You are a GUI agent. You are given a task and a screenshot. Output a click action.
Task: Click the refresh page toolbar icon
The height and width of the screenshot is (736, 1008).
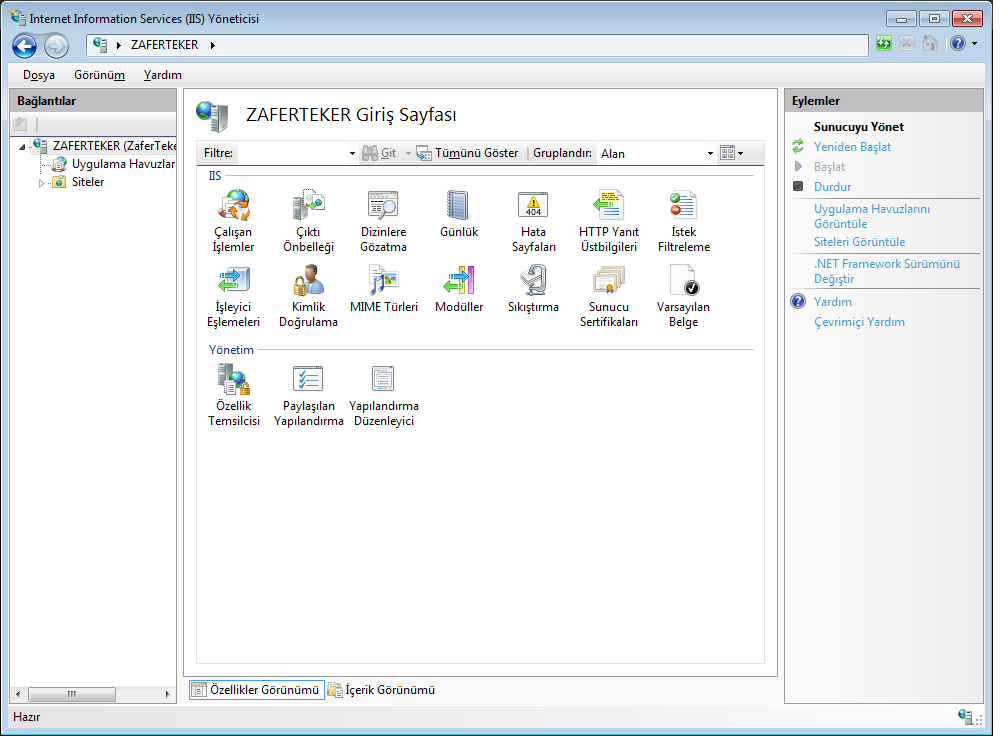[x=884, y=44]
